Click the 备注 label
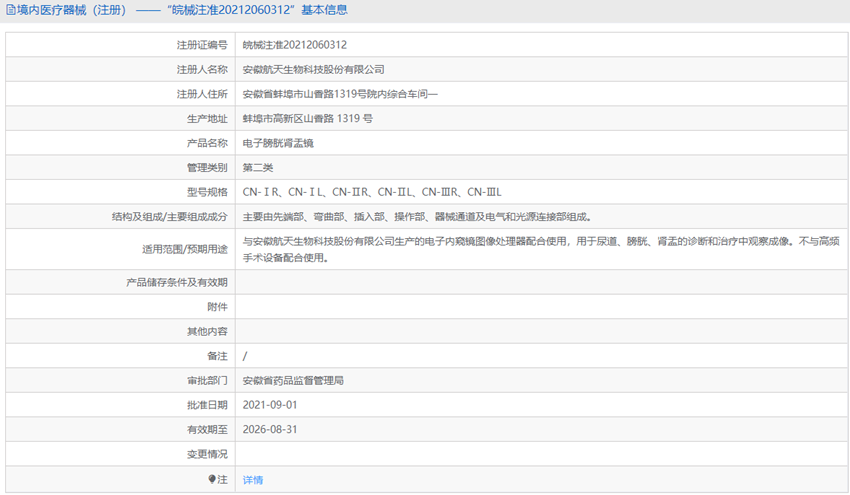Screen dimensions: 850x495 217,356
